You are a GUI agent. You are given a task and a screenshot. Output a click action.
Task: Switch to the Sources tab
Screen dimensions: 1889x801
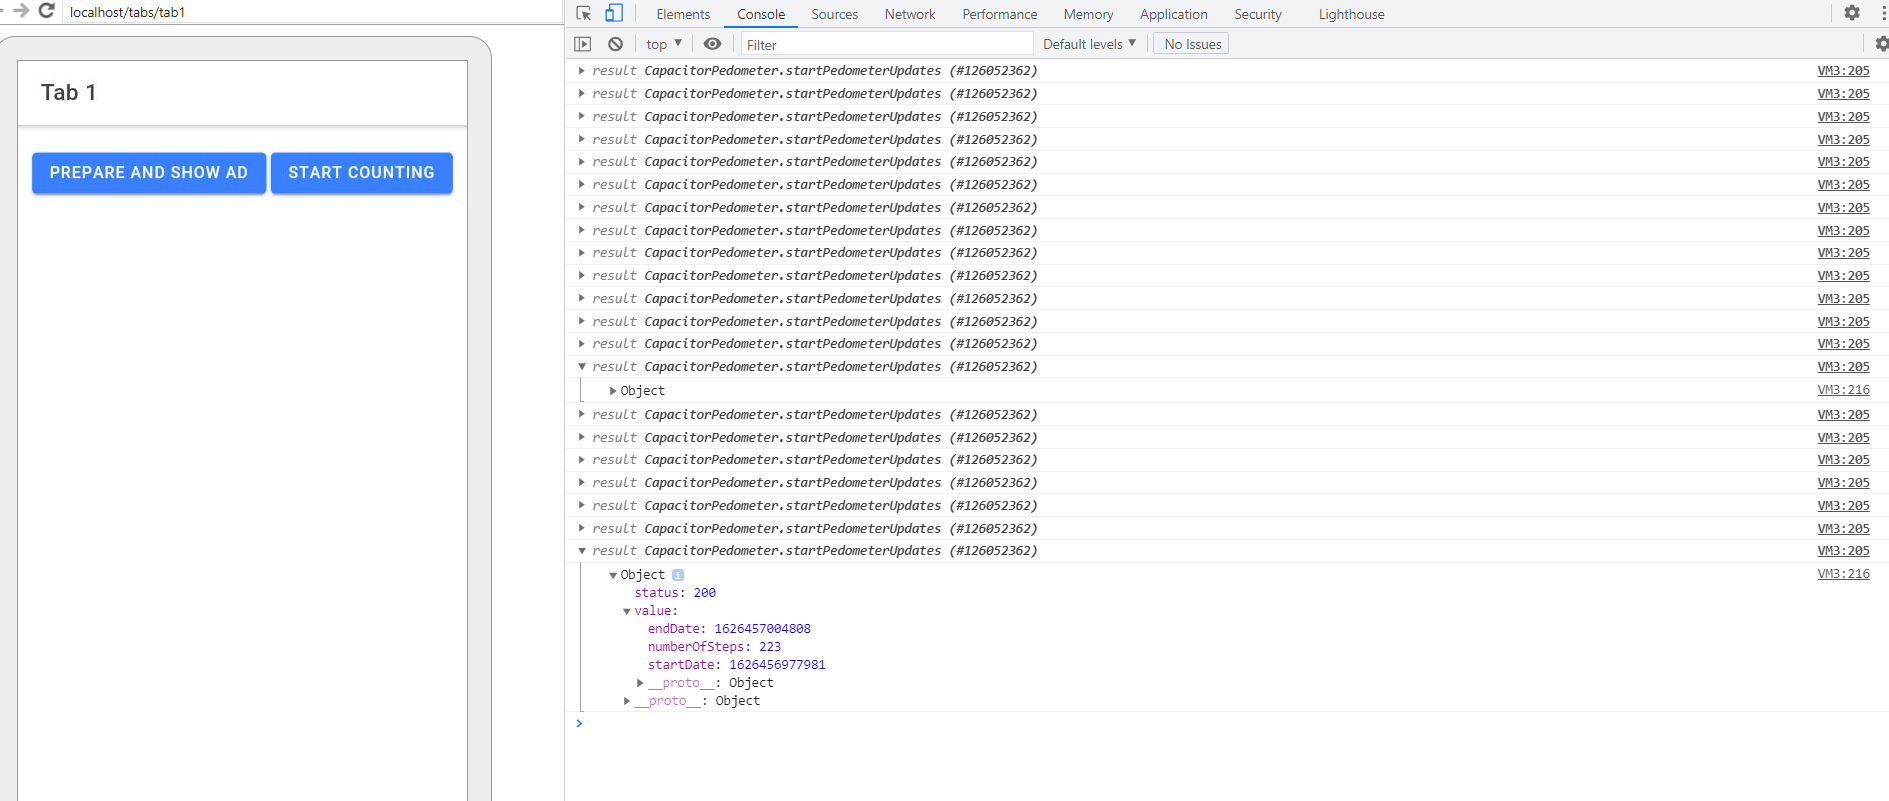(835, 14)
